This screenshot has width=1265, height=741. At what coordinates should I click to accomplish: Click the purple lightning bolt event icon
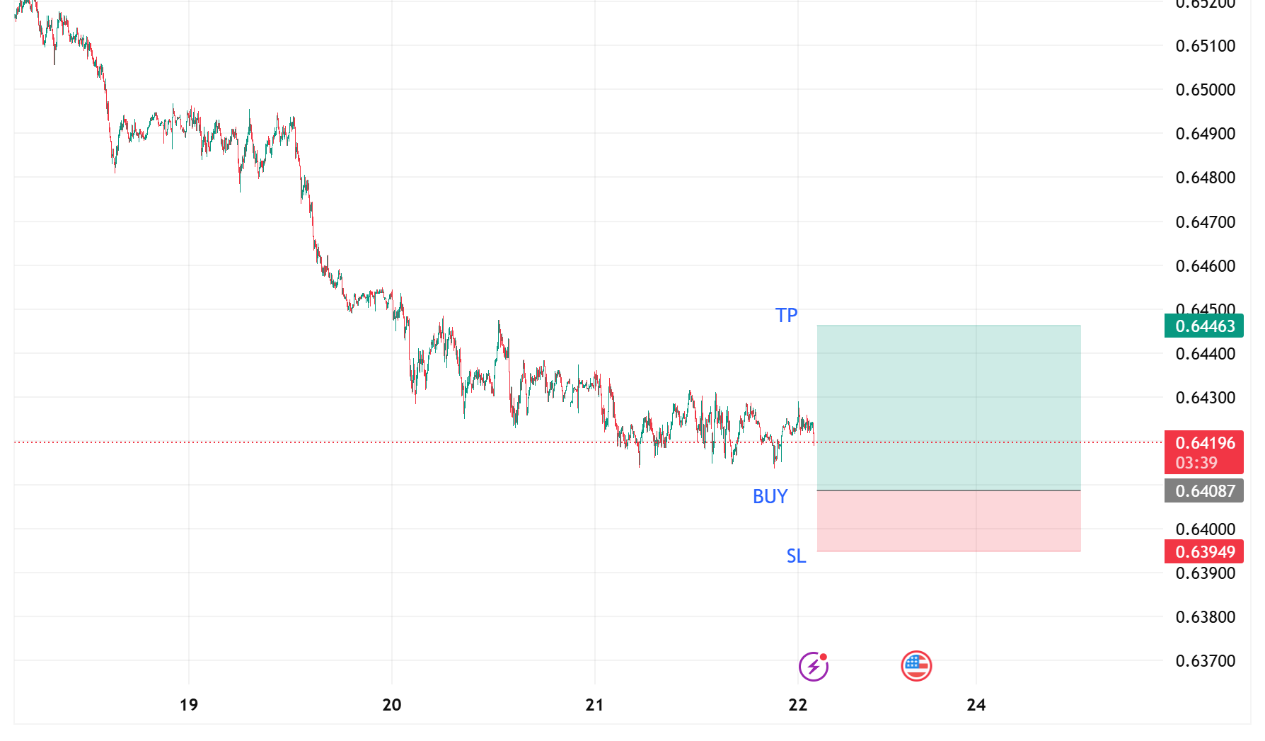[813, 666]
